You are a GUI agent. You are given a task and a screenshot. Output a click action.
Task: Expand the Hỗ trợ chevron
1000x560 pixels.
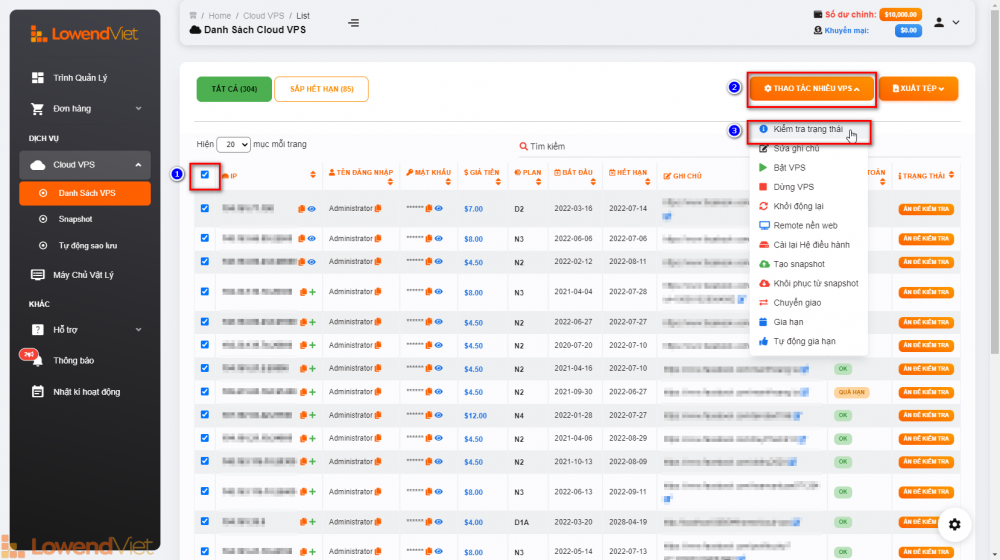point(138,330)
